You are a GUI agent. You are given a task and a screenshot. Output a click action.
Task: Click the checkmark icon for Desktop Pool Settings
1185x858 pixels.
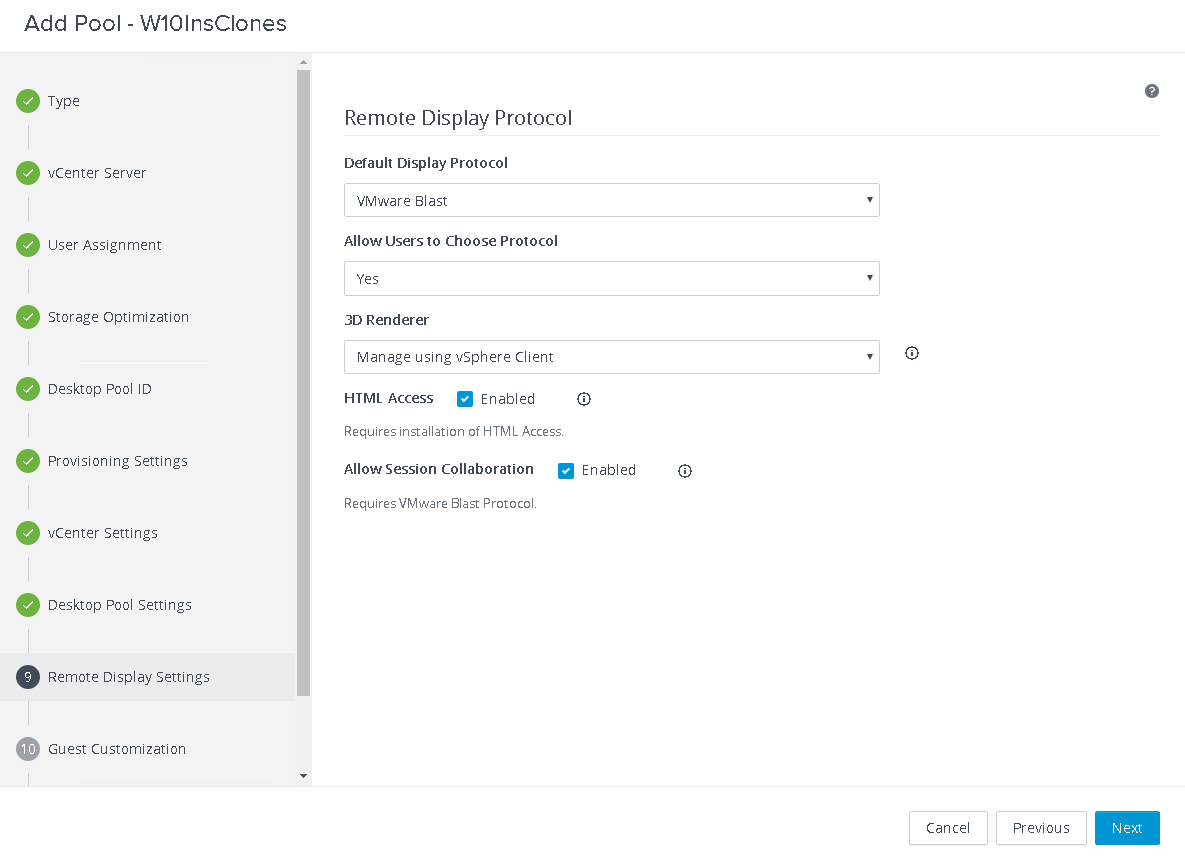(28, 605)
